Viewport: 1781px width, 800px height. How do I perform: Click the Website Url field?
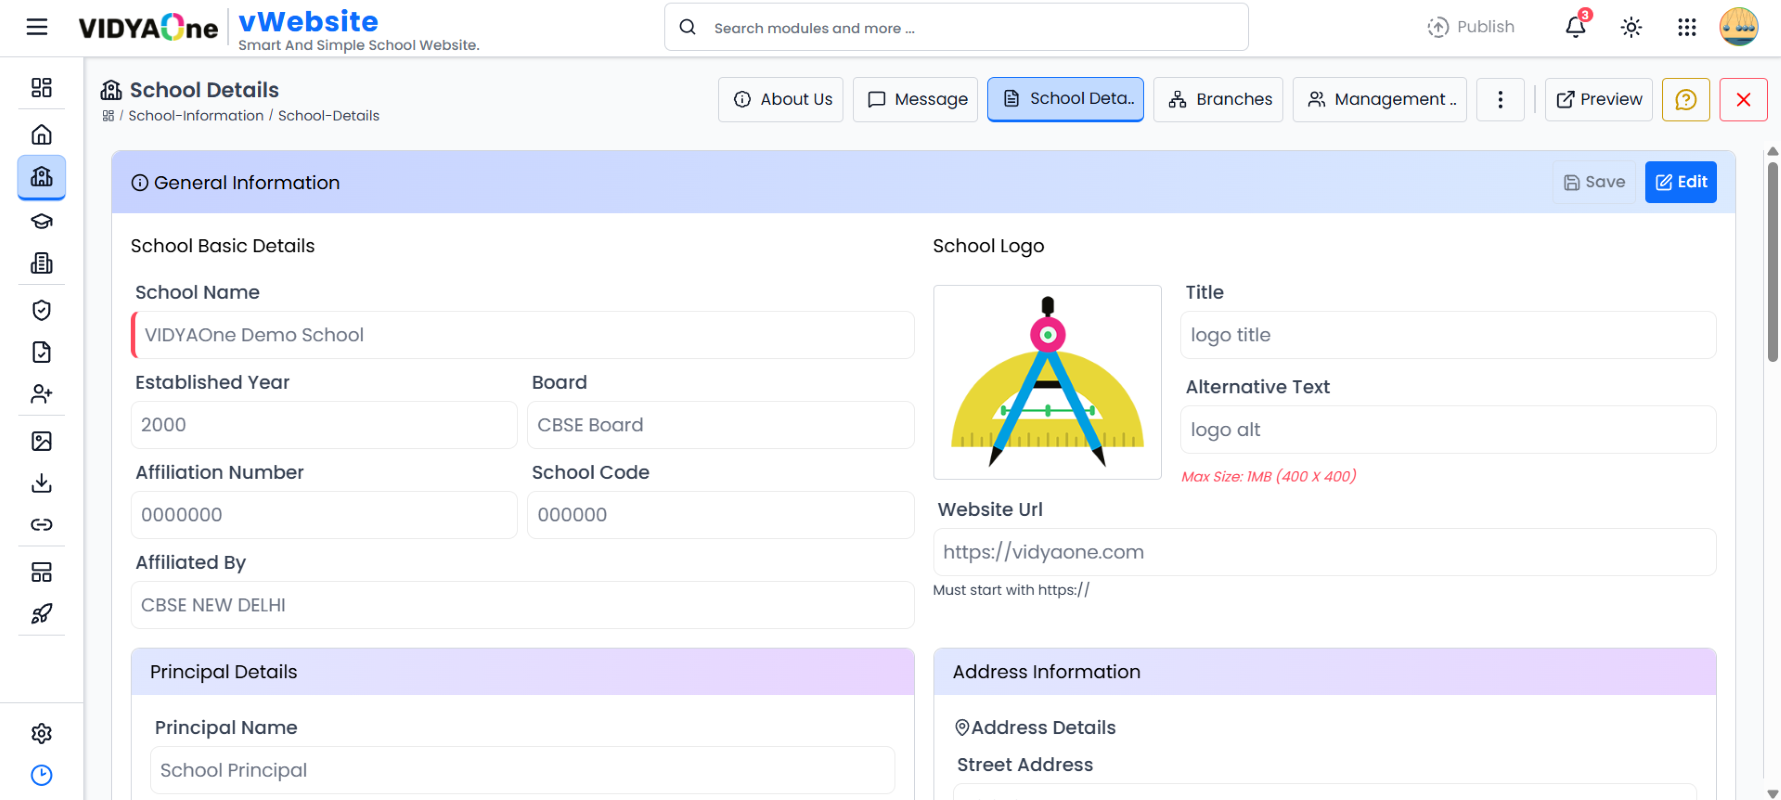1325,552
